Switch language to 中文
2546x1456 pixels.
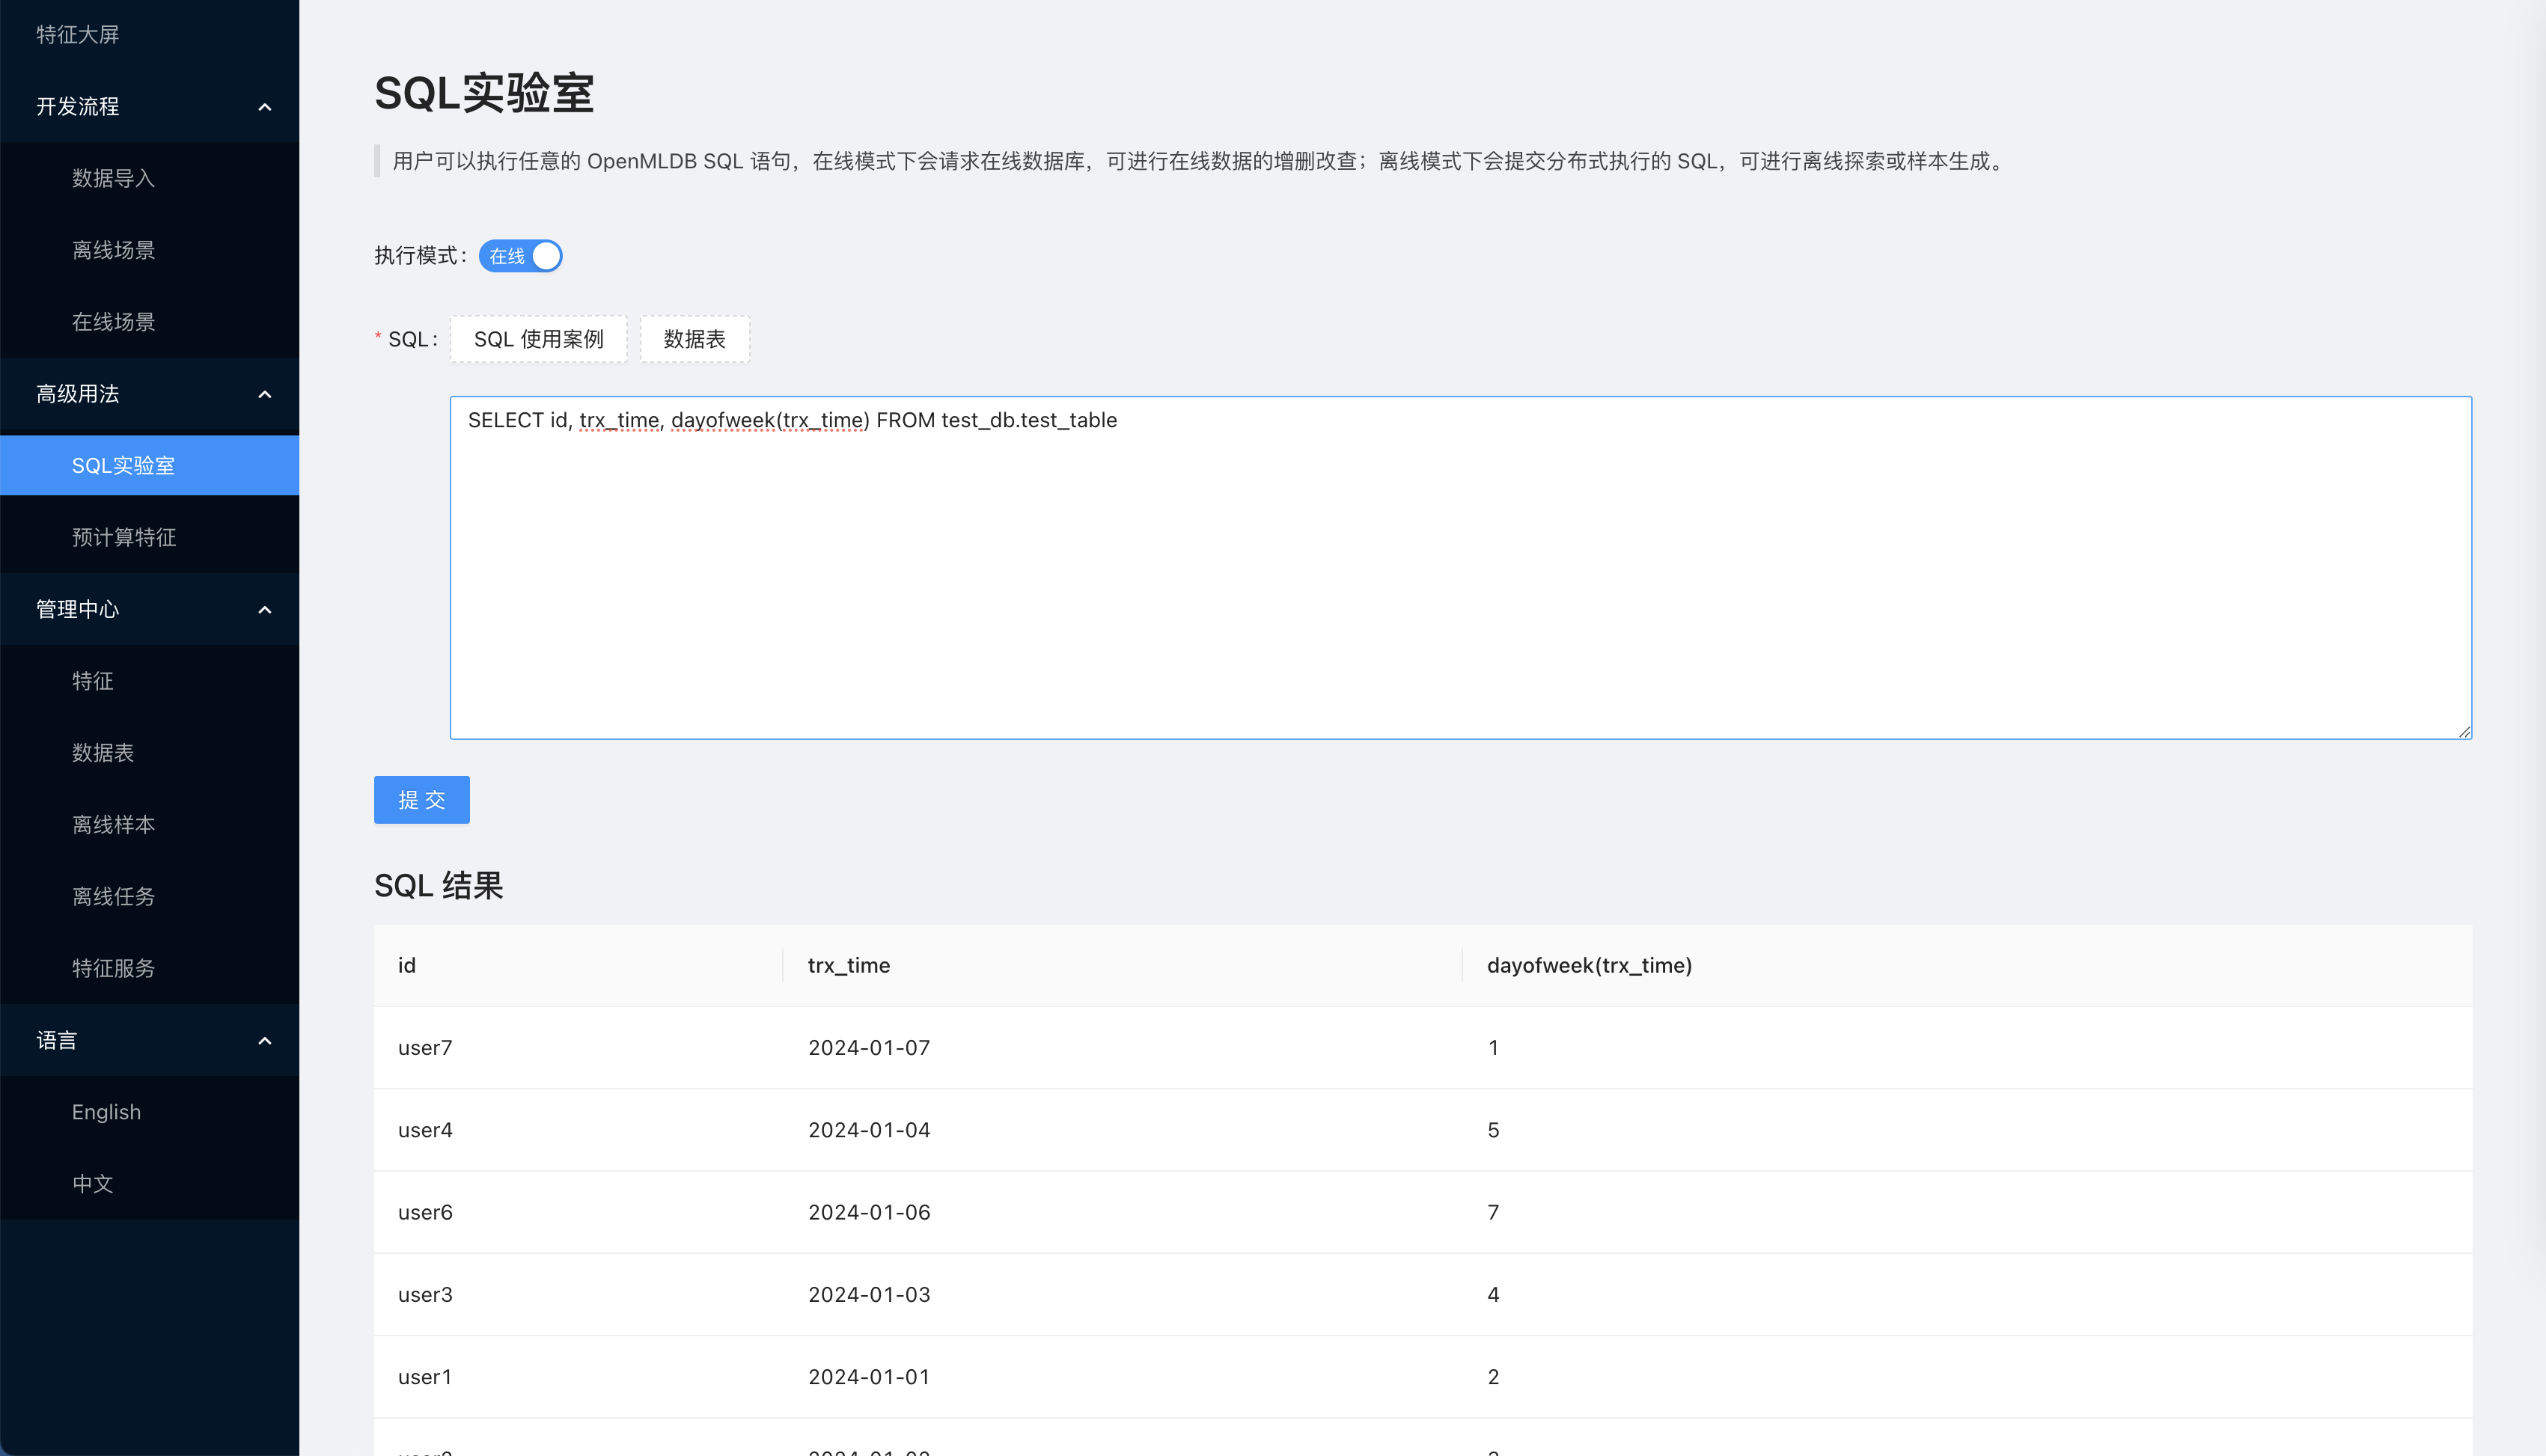tap(150, 1184)
